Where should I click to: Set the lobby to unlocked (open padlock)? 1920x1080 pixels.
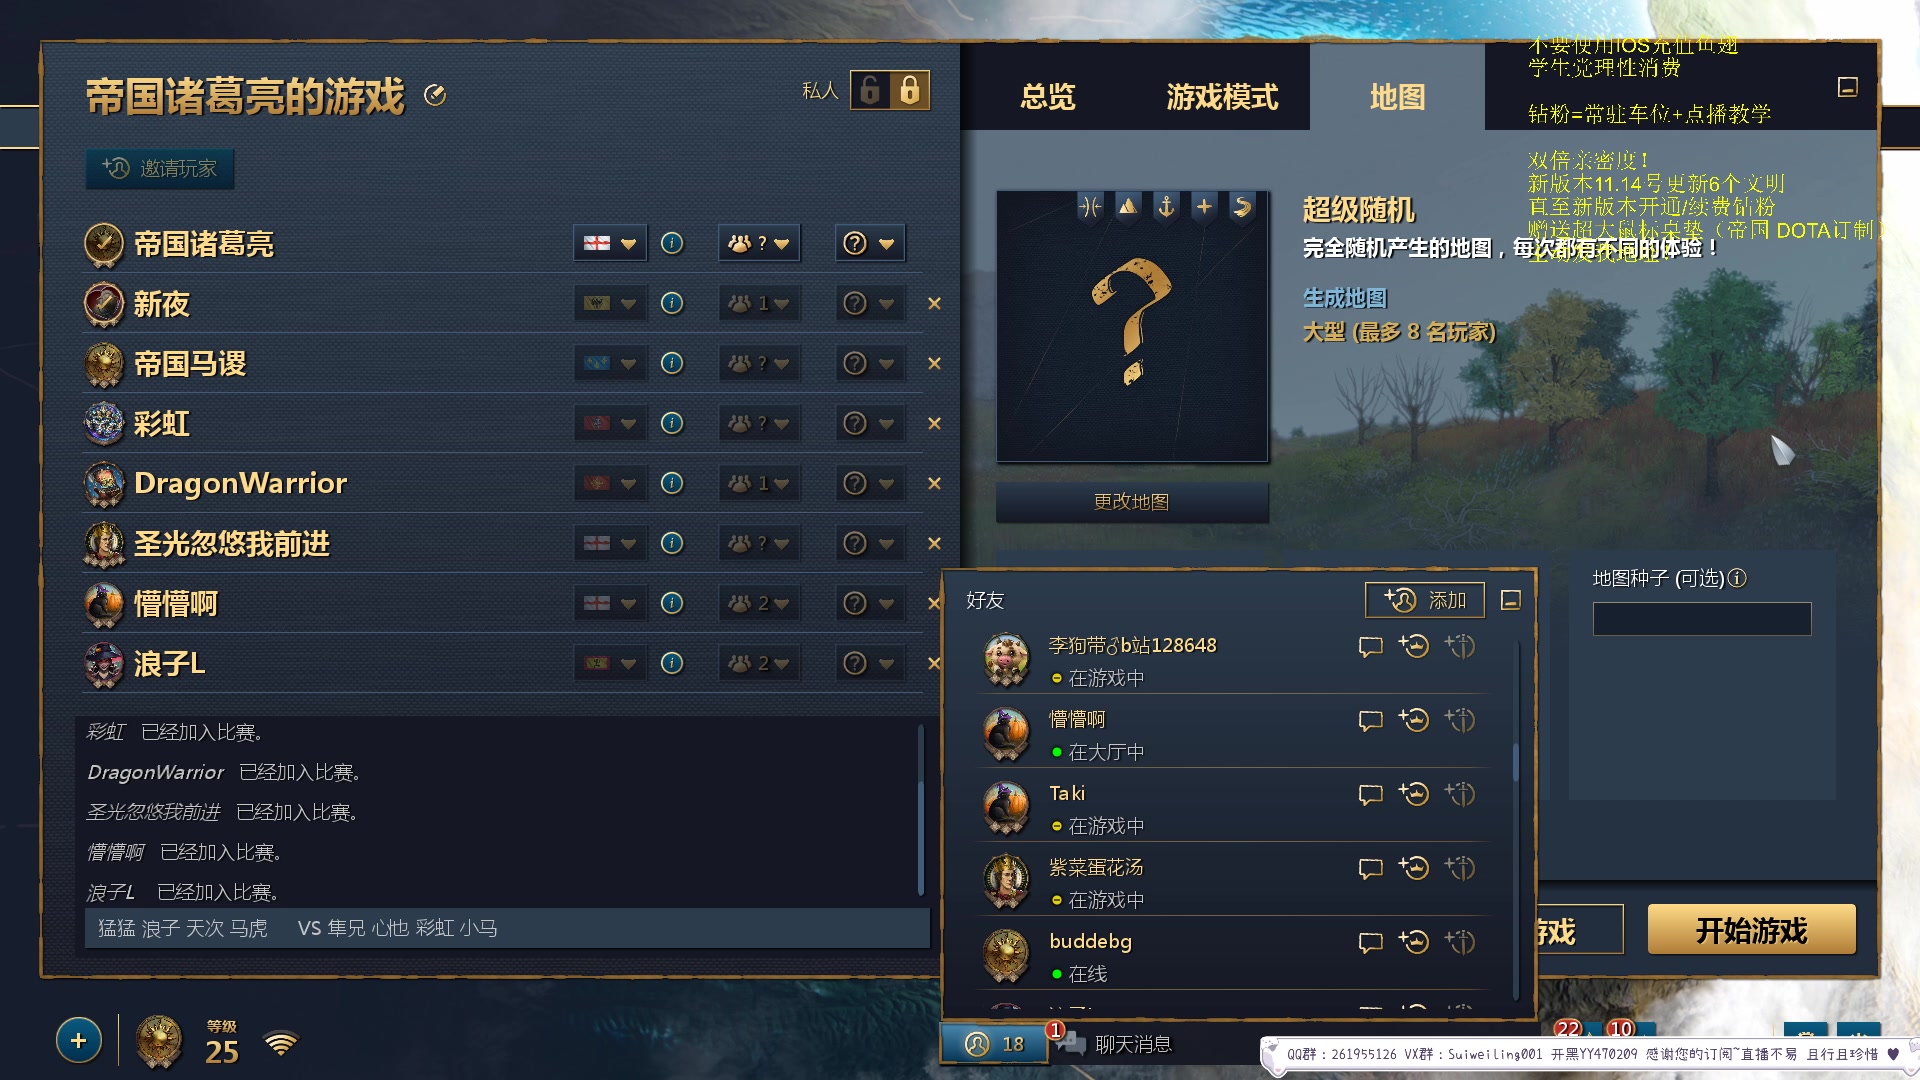(870, 90)
